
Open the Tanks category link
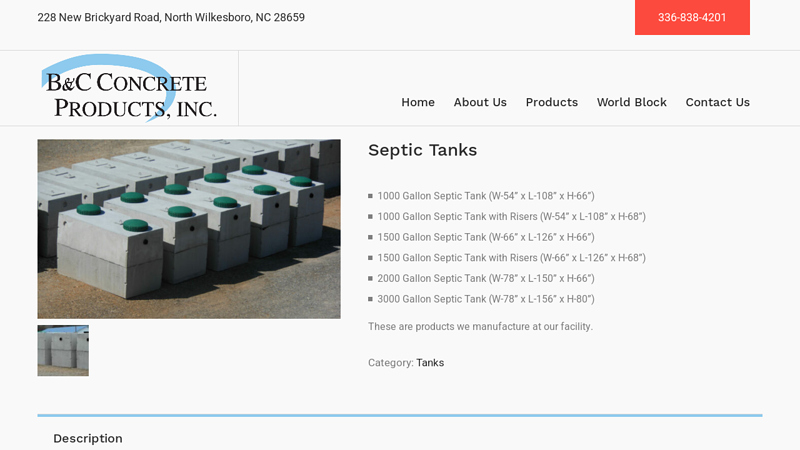[430, 363]
